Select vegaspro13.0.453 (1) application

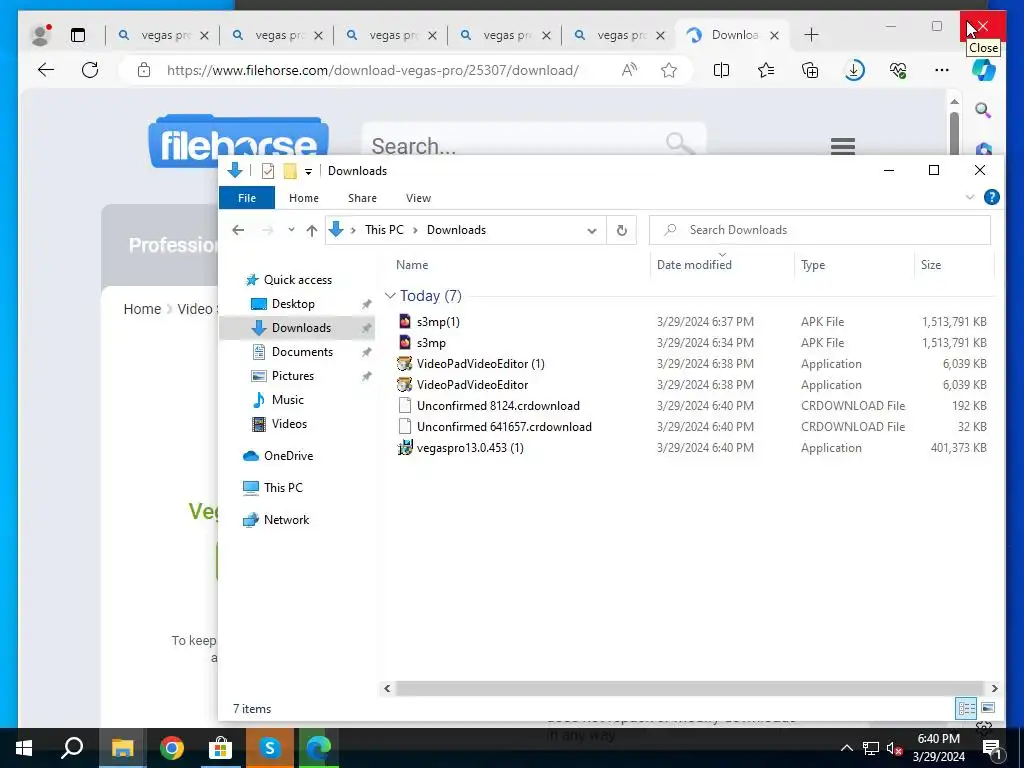click(470, 448)
